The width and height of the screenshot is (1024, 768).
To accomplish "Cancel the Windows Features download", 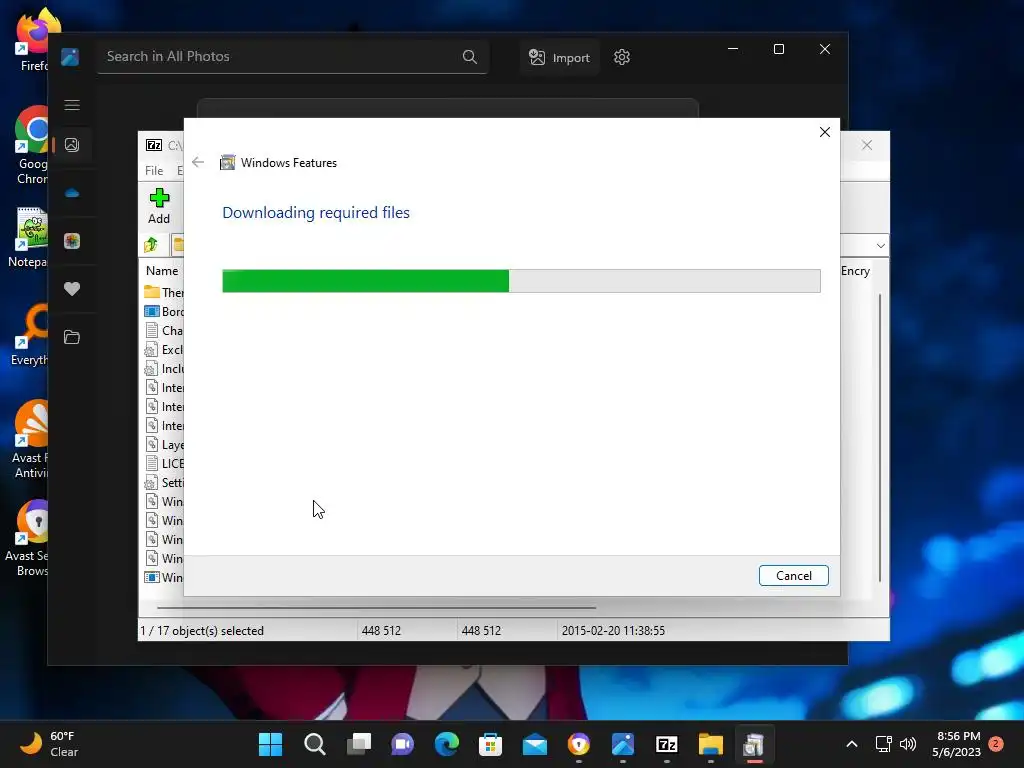I will pyautogui.click(x=793, y=575).
